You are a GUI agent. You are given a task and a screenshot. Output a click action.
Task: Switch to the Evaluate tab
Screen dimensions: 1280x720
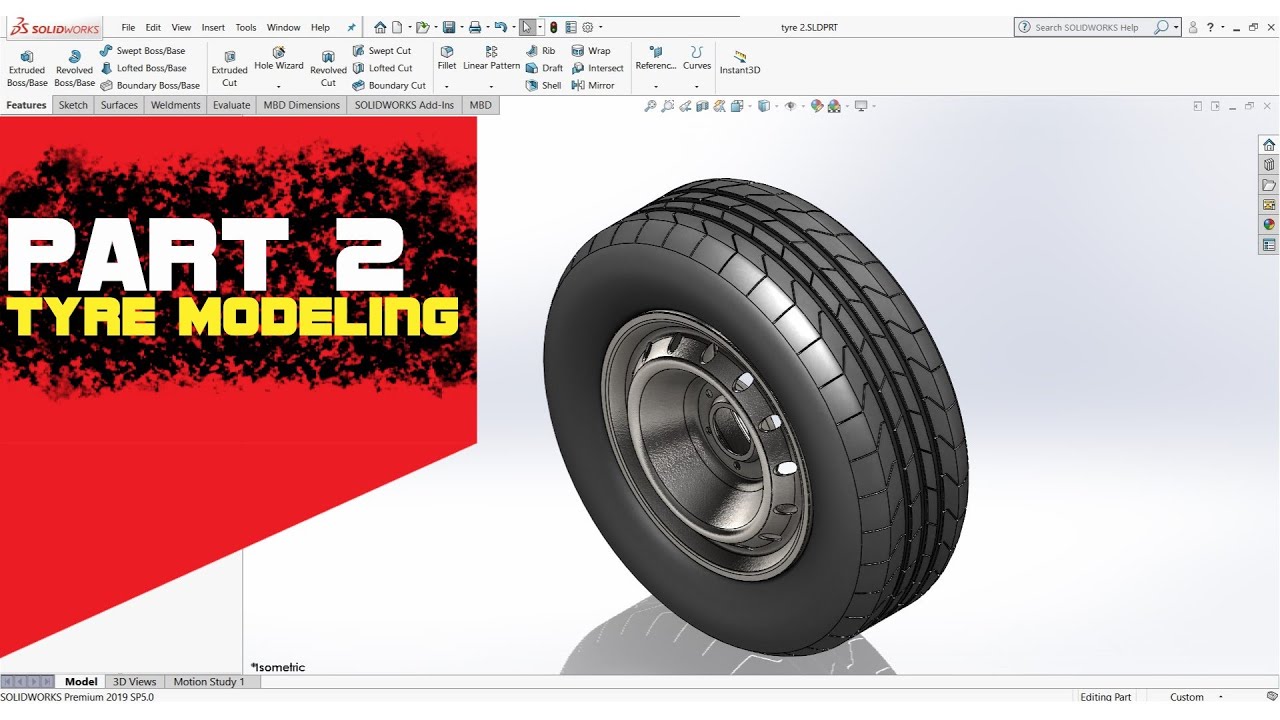[231, 105]
